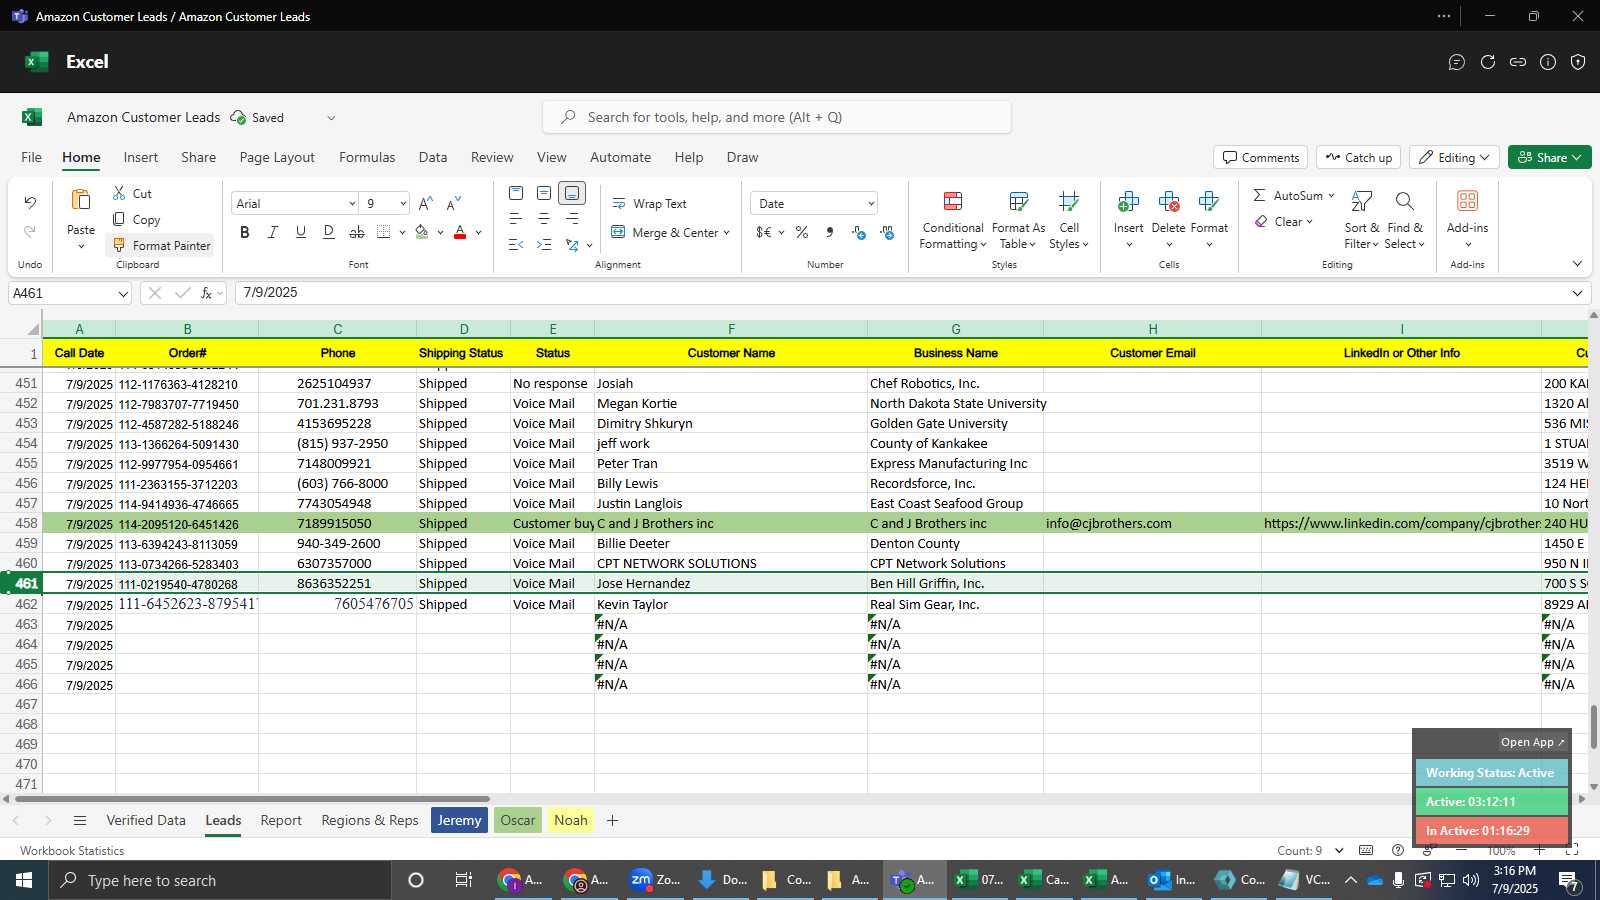Click the Insert cells icon
The image size is (1600, 900).
1128,202
